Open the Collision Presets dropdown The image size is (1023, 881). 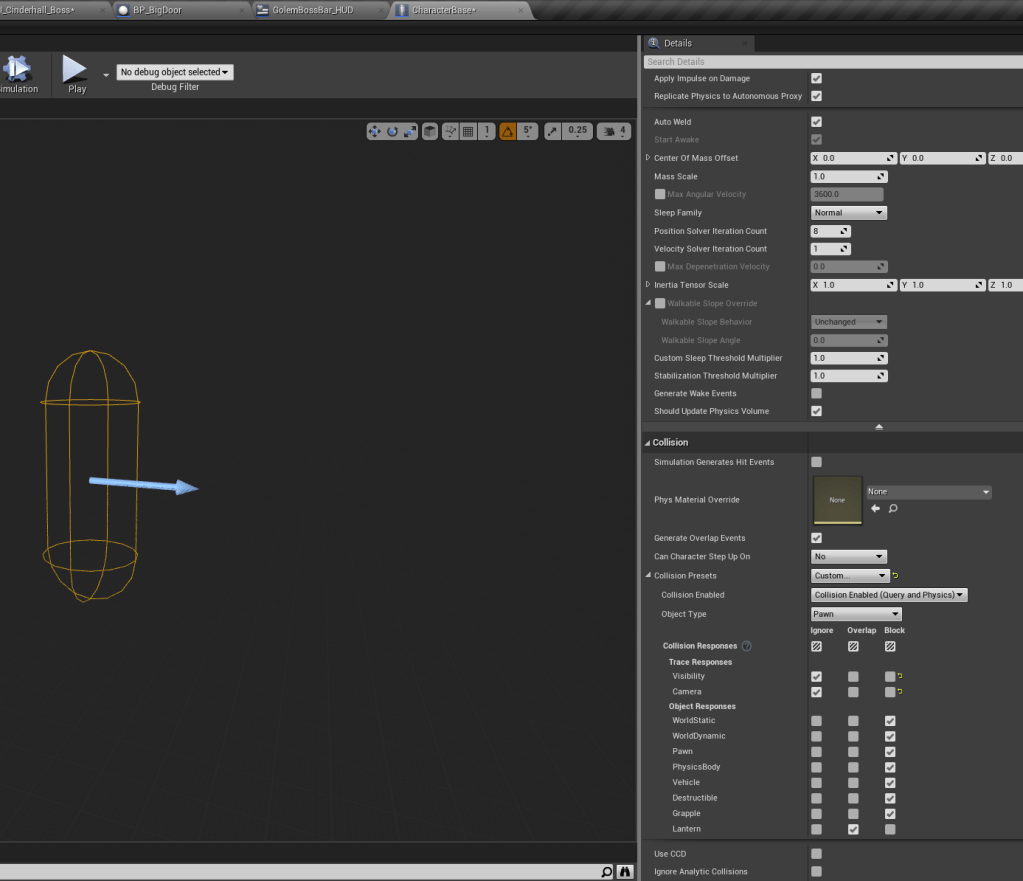tap(849, 576)
